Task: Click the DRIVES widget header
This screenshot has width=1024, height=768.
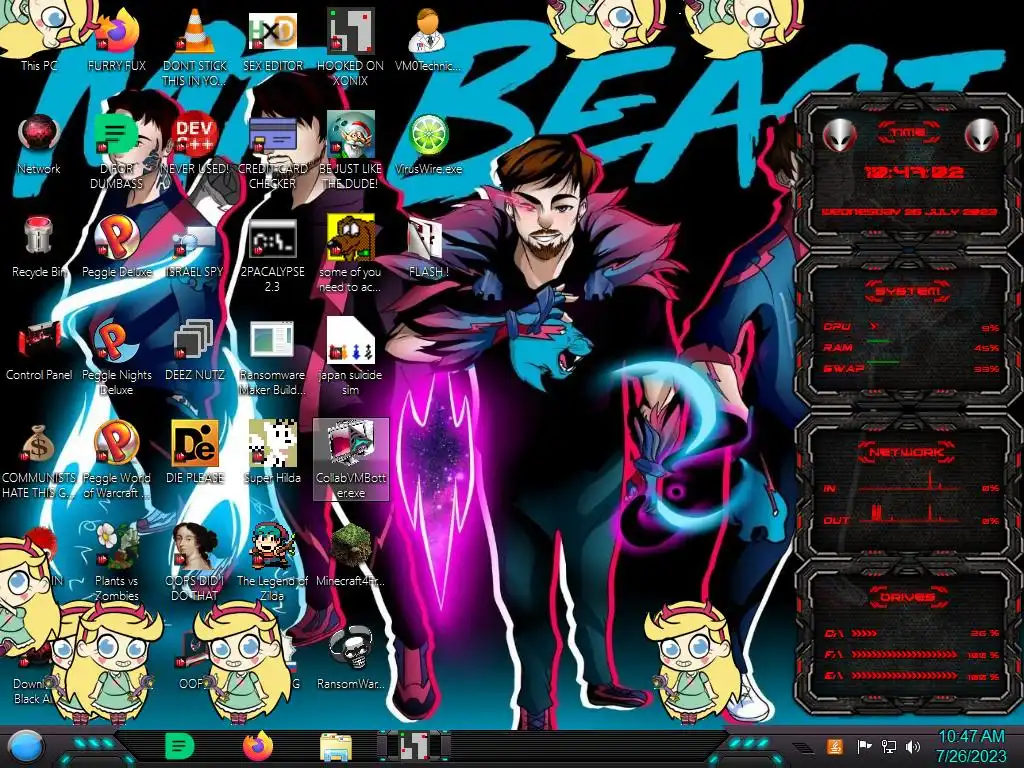Action: [908, 597]
